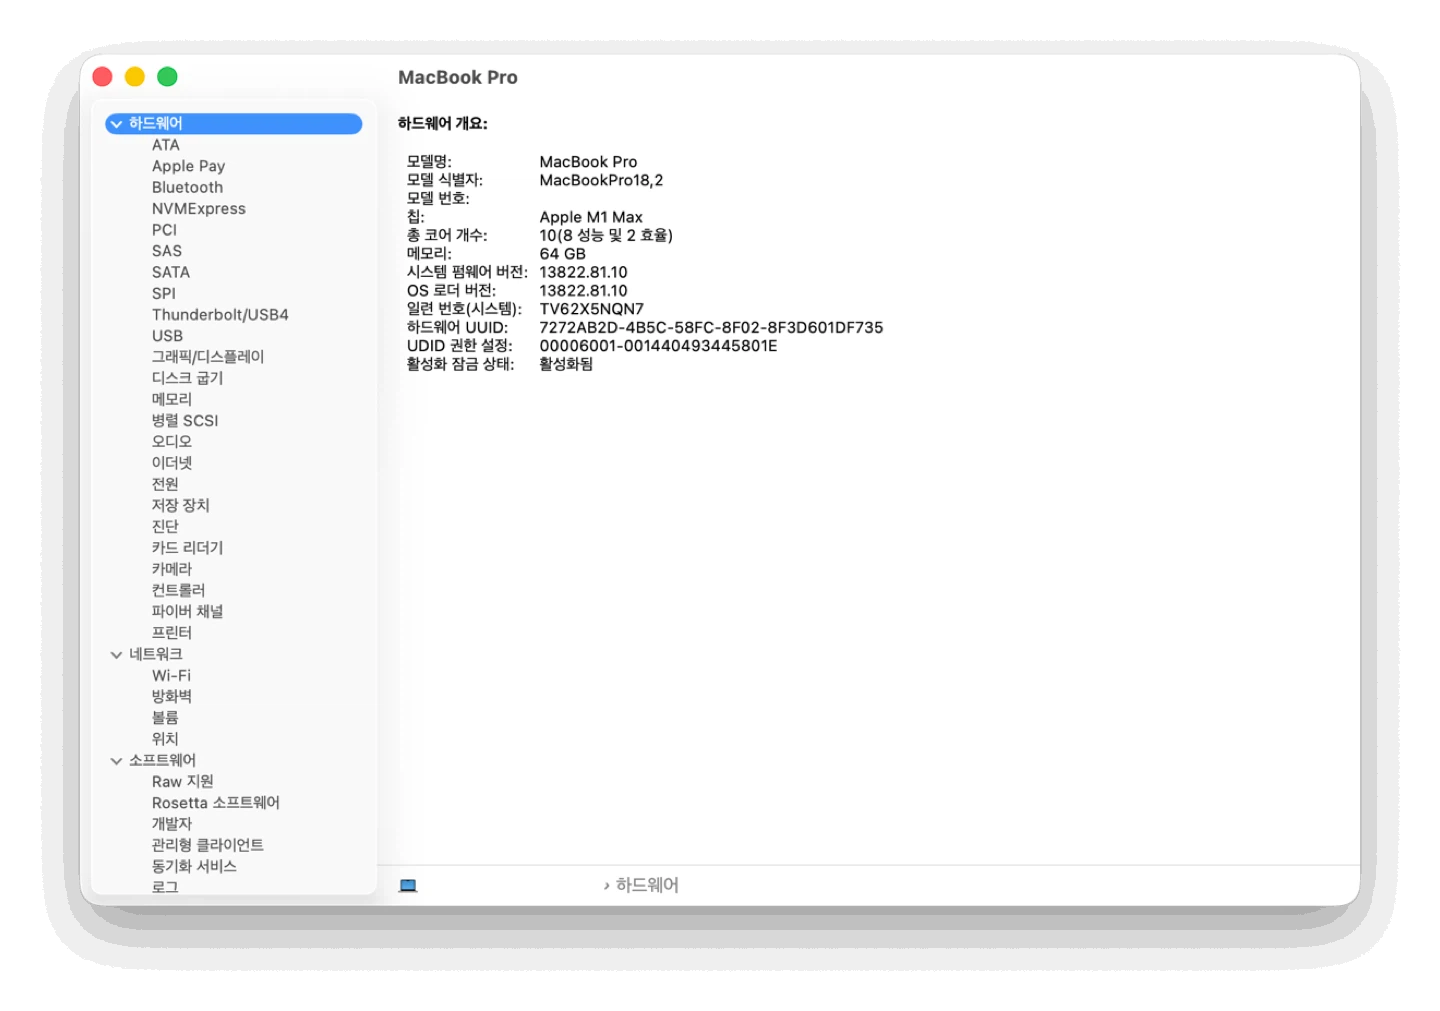Image resolution: width=1440 pixels, height=1011 pixels.
Task: Select the 네트워크 category label
Action: point(156,654)
